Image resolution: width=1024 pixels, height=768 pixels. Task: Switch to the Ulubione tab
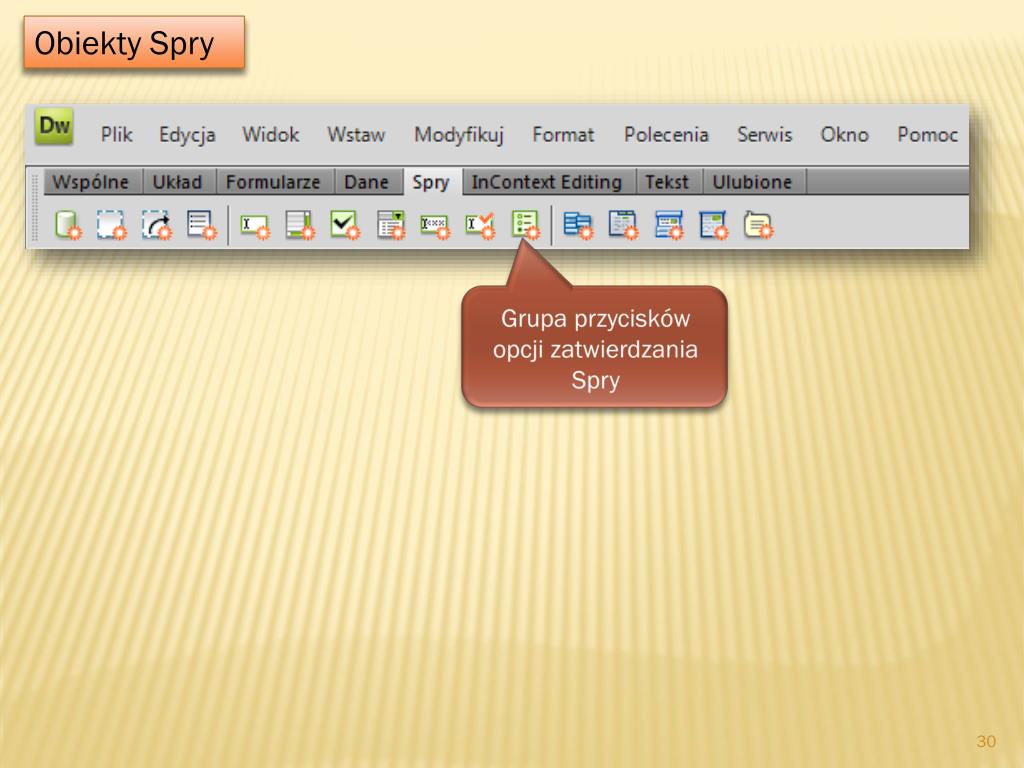click(753, 182)
